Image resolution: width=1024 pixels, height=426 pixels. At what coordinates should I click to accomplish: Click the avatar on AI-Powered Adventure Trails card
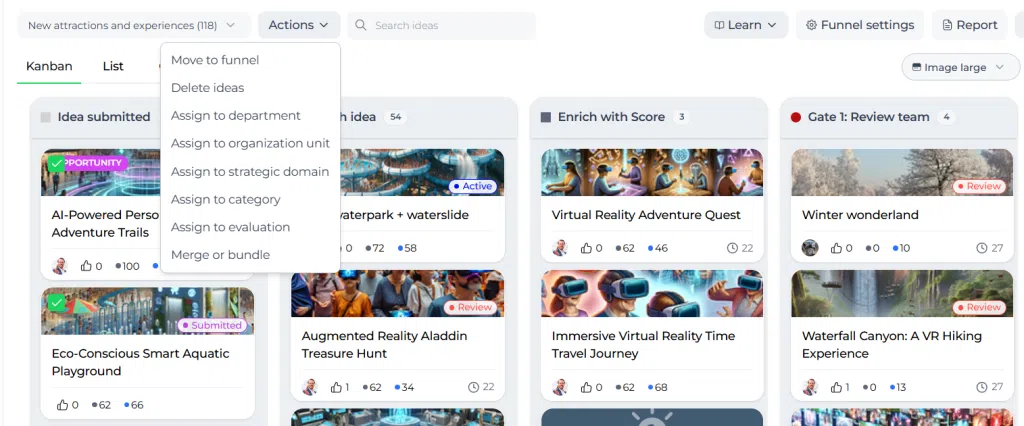click(x=59, y=266)
